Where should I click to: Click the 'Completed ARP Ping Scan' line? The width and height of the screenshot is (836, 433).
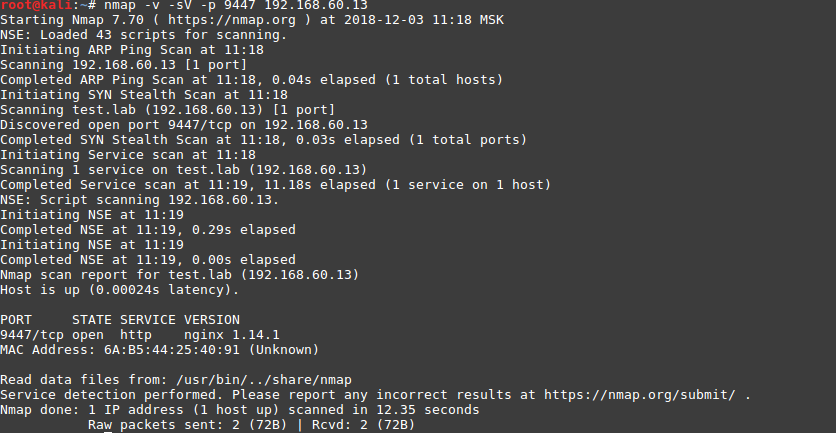coord(250,79)
